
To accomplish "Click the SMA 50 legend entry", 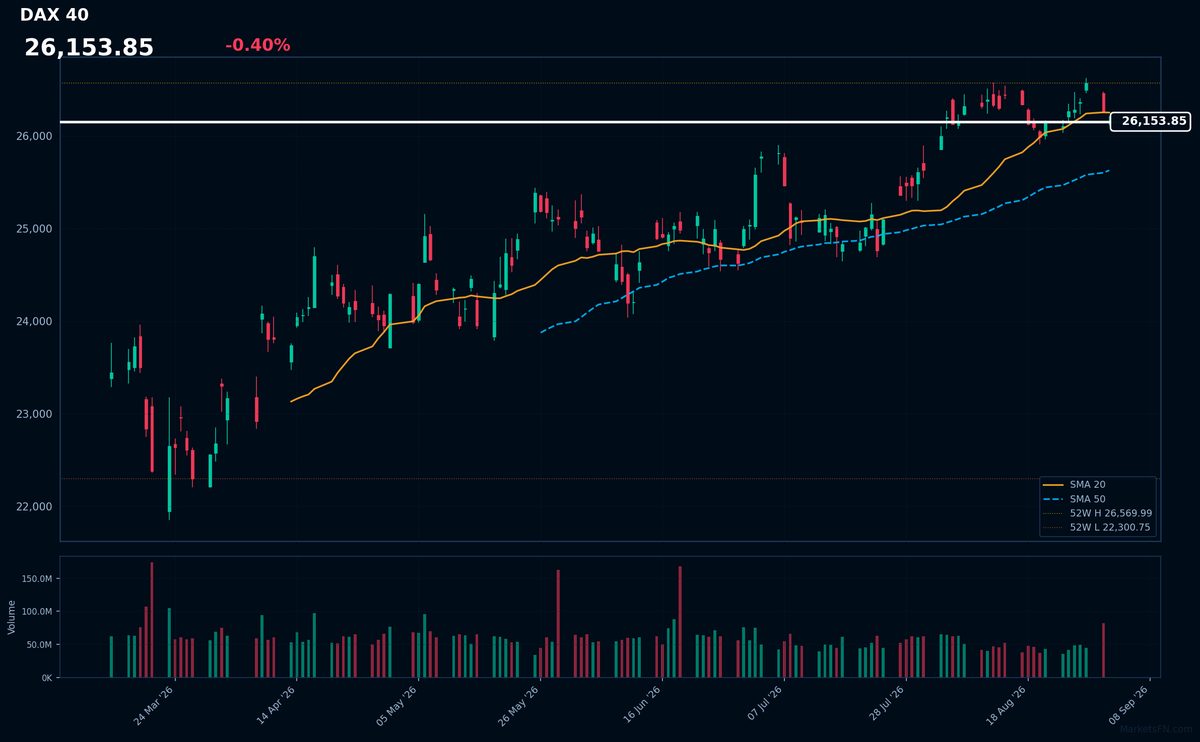I will click(x=1087, y=498).
